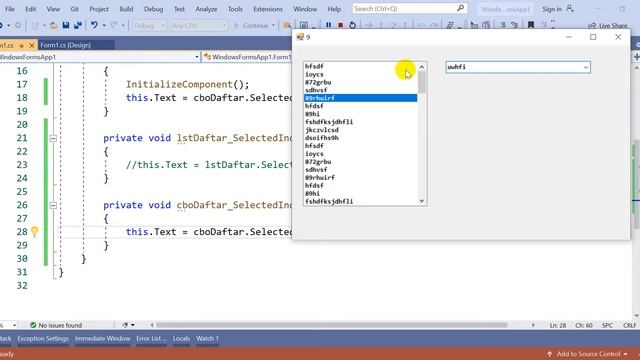The width and height of the screenshot is (640, 360).
Task: Pause debugging with Break All icon
Action: coord(329,25)
